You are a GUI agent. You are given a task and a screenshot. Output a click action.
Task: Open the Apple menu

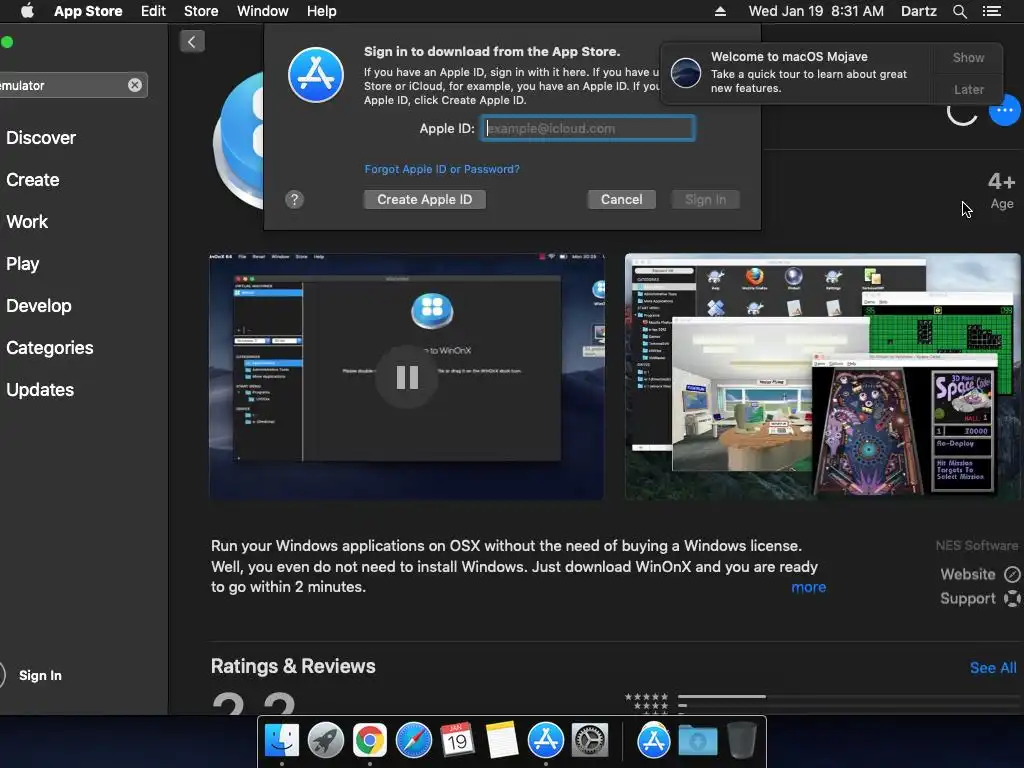click(27, 11)
